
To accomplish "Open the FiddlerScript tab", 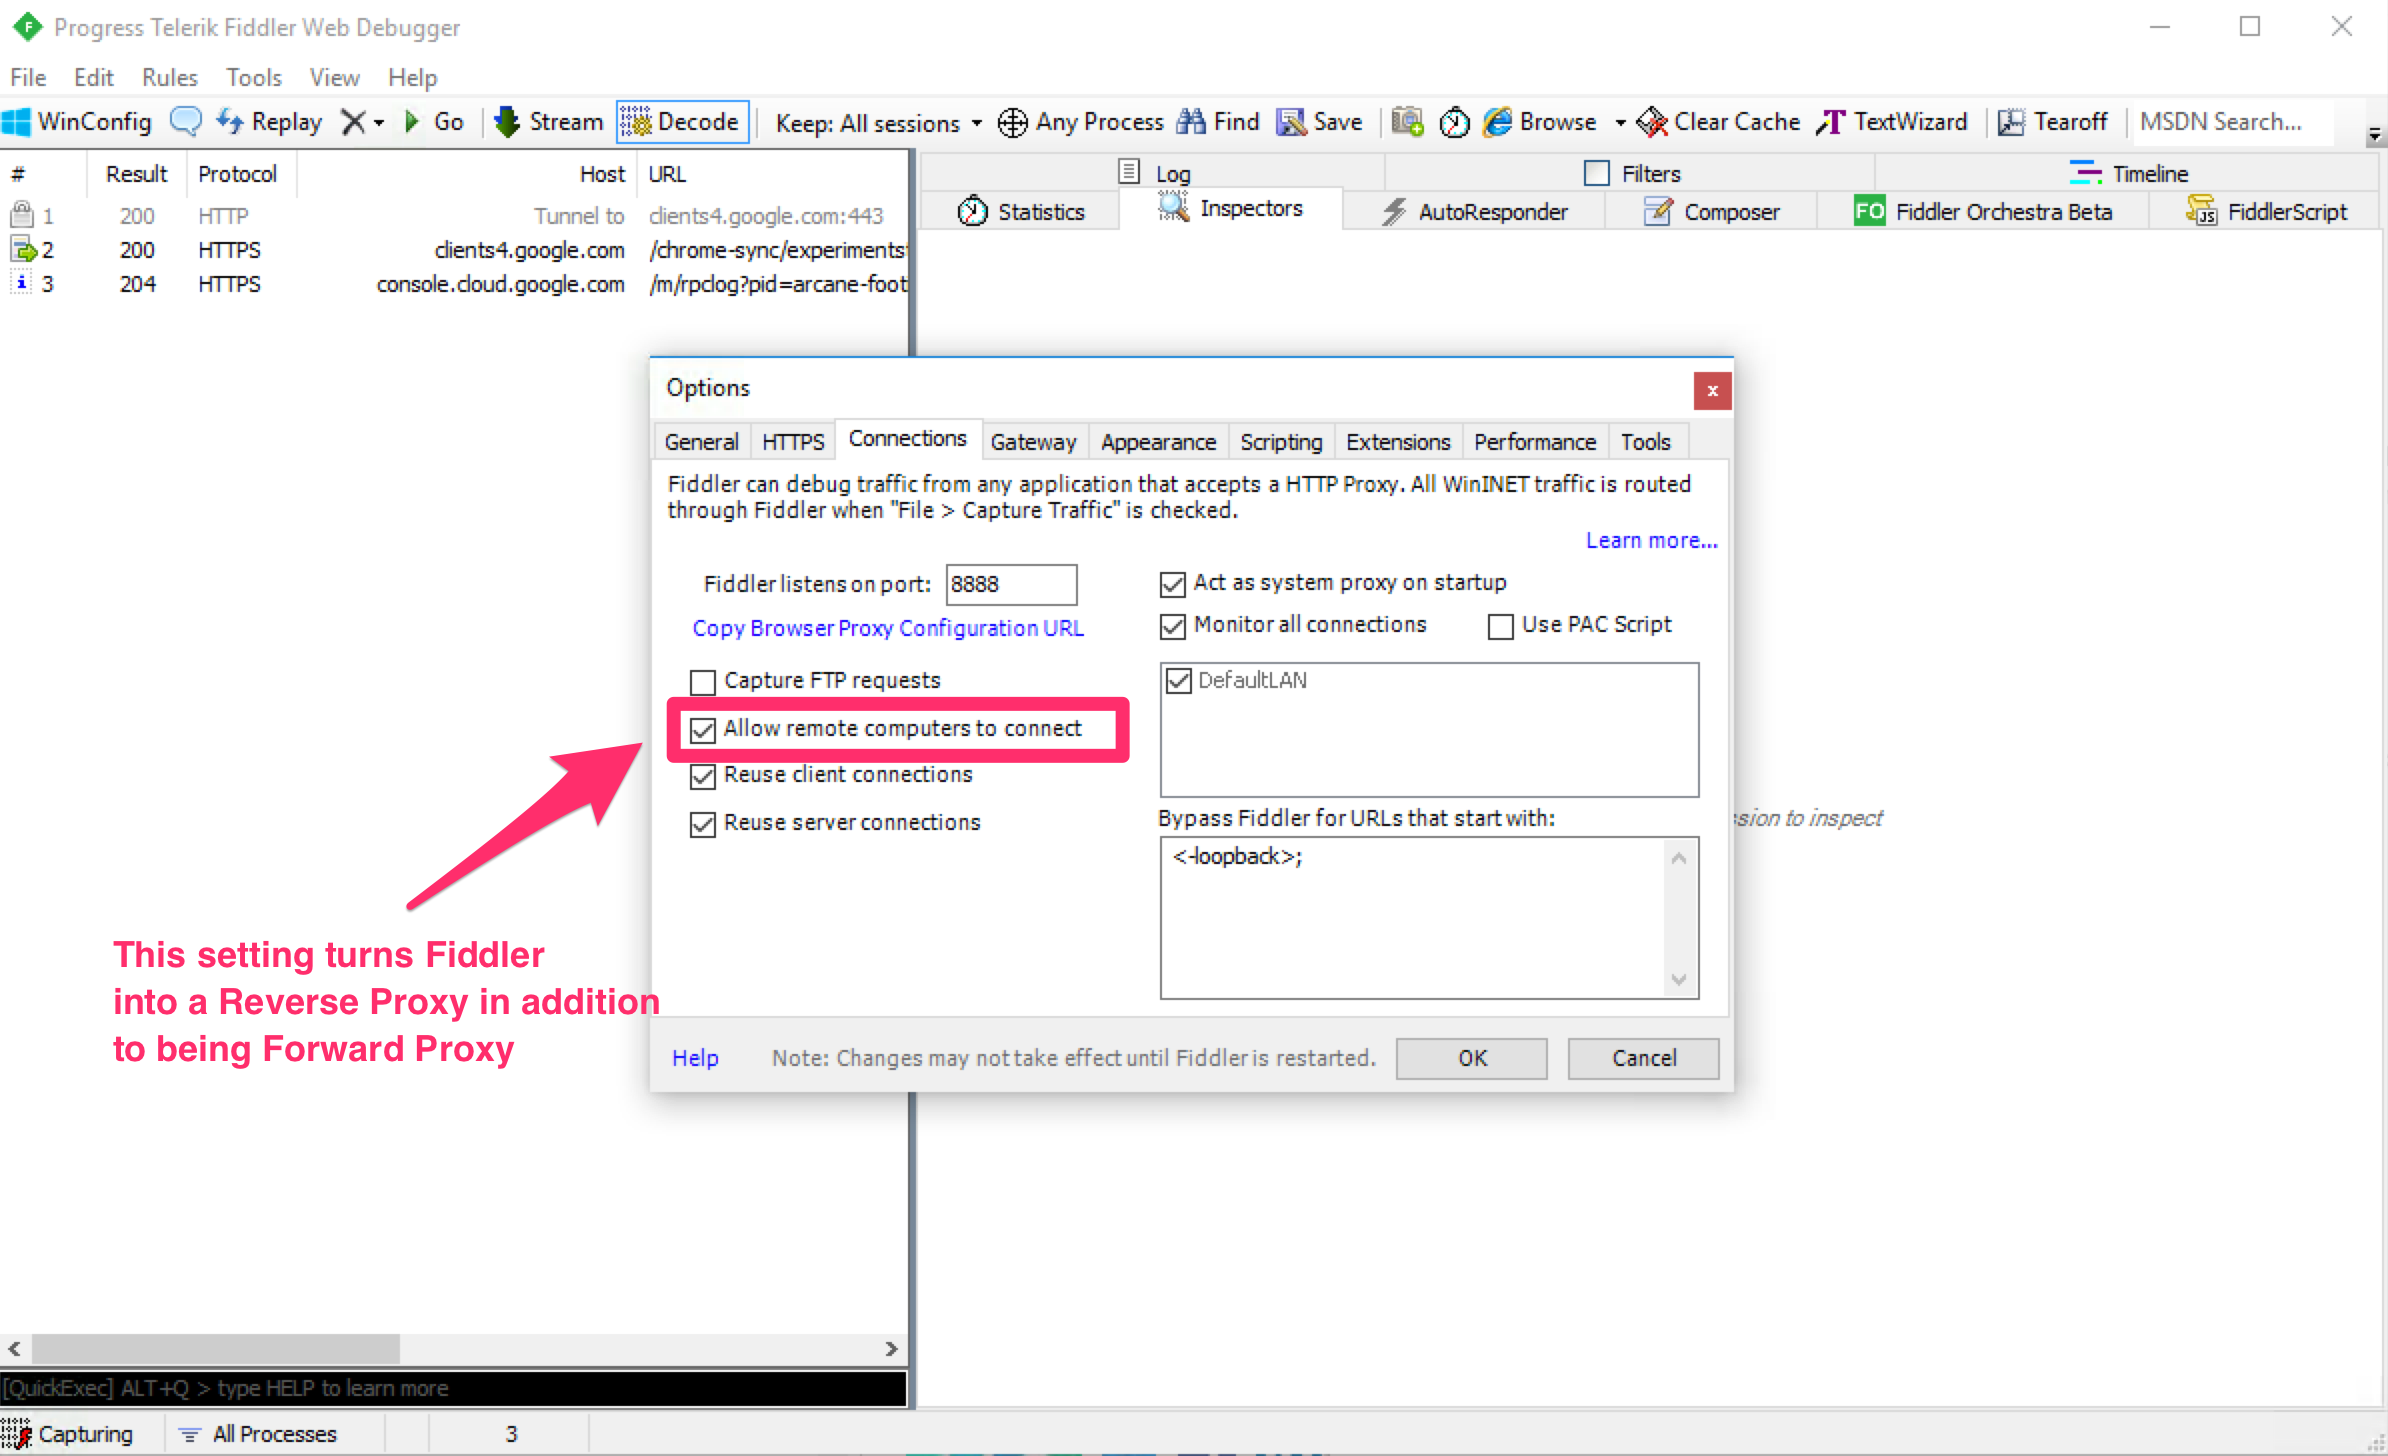I will click(2266, 212).
